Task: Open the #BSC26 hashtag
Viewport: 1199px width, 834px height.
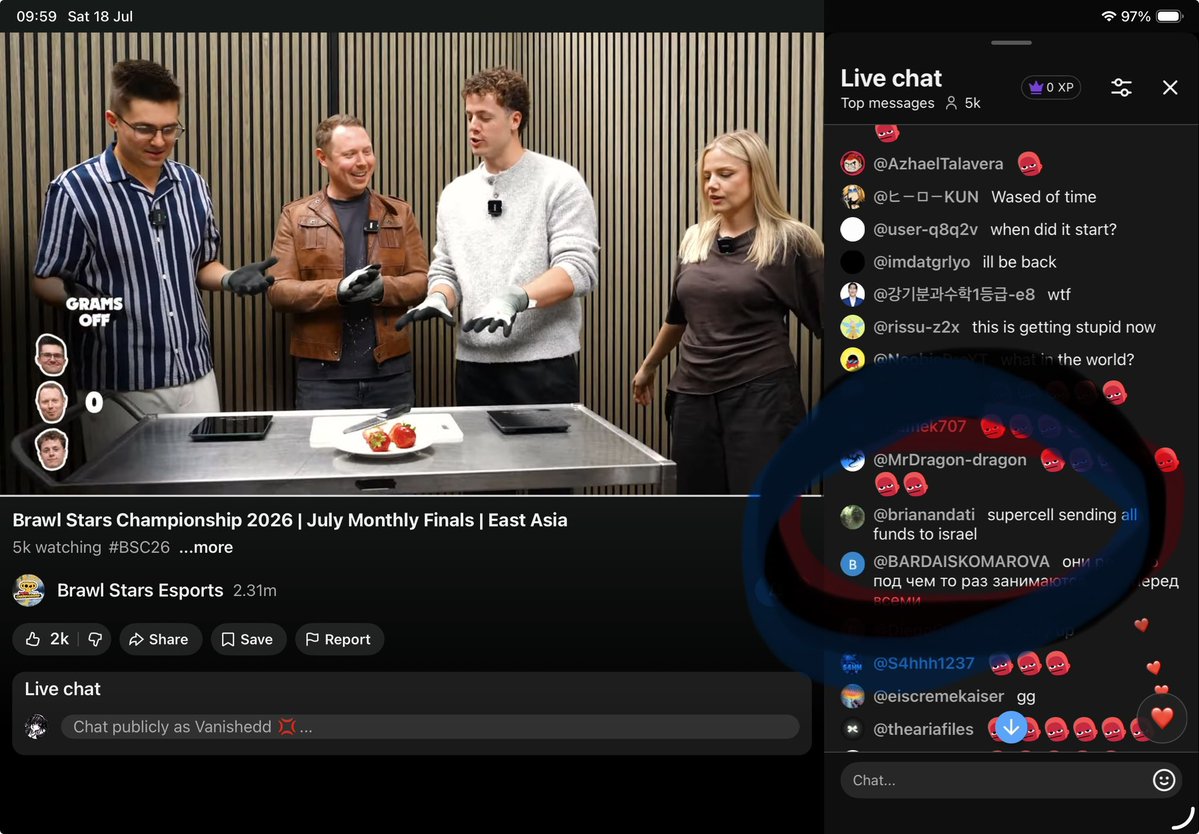Action: pos(138,547)
